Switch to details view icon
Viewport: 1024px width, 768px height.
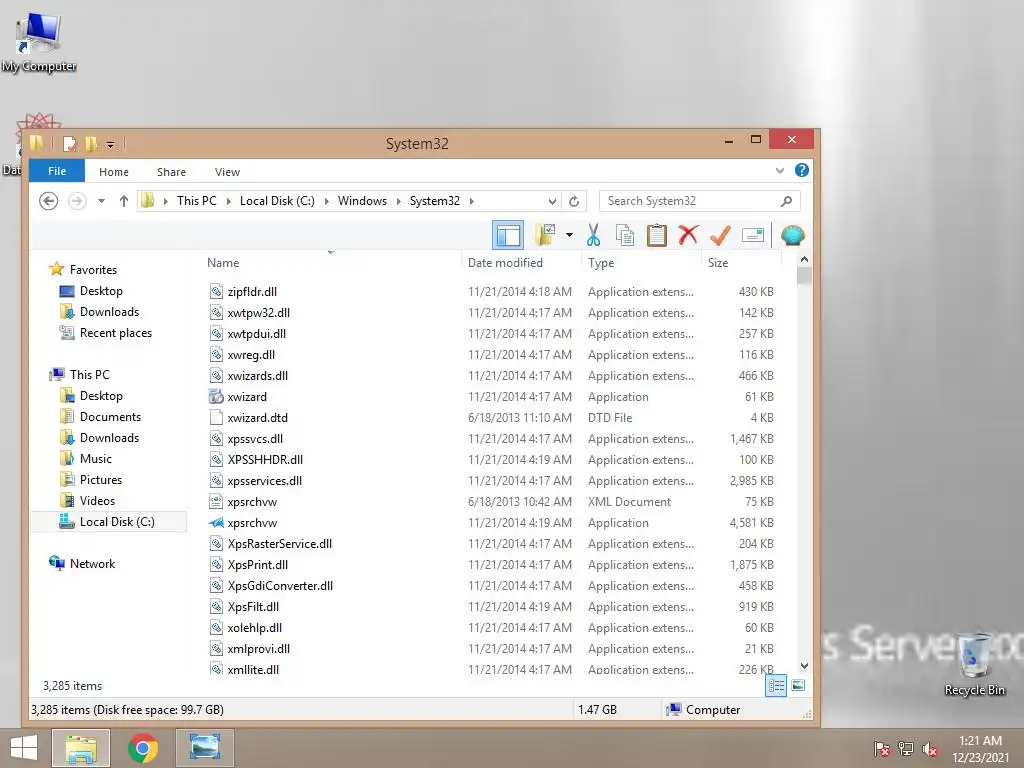(x=776, y=685)
